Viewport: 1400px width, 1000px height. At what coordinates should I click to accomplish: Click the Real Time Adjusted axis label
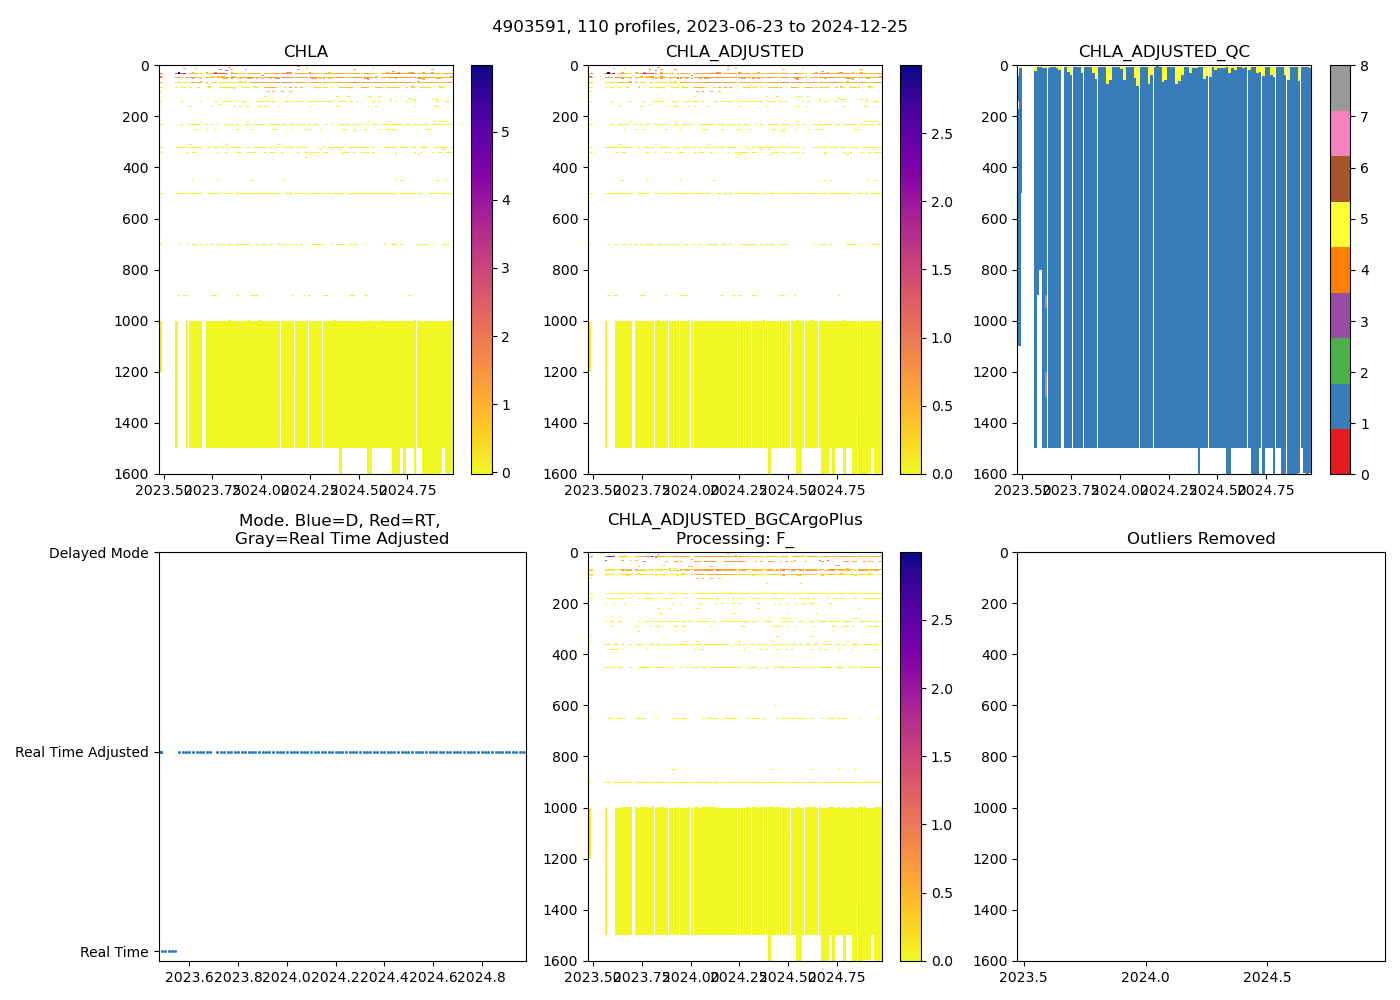[x=82, y=752]
